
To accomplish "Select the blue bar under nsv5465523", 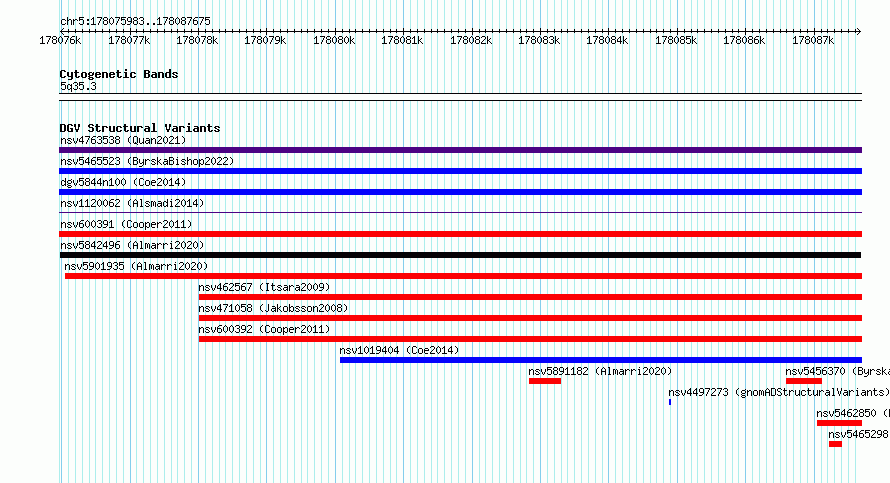I will pyautogui.click(x=460, y=171).
